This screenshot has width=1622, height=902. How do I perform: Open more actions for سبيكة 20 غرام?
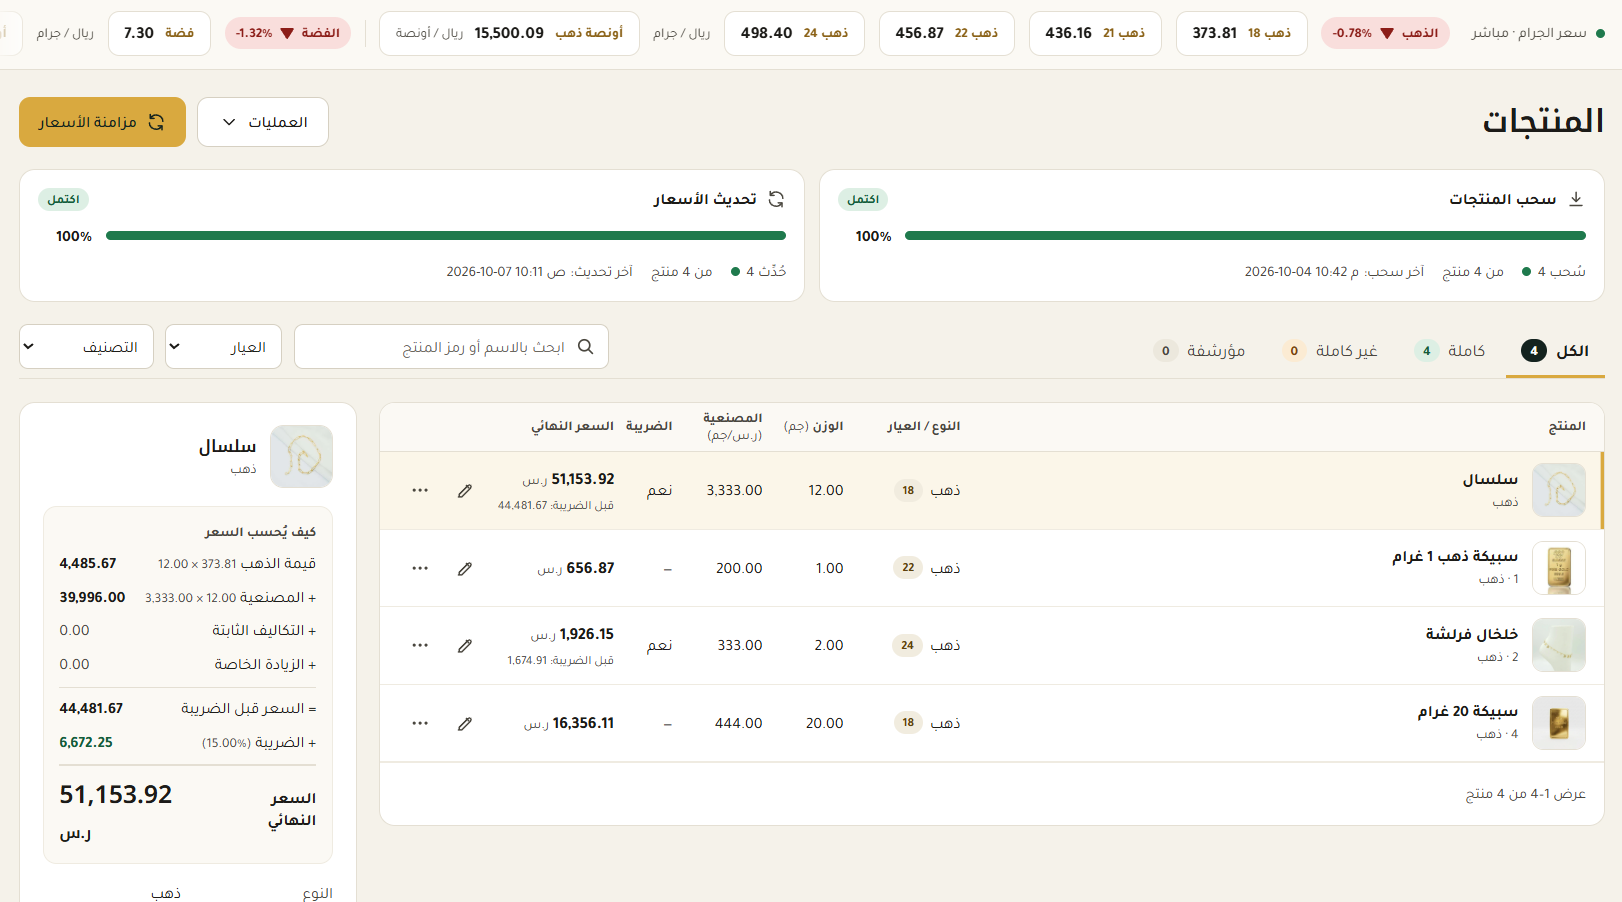pos(420,724)
